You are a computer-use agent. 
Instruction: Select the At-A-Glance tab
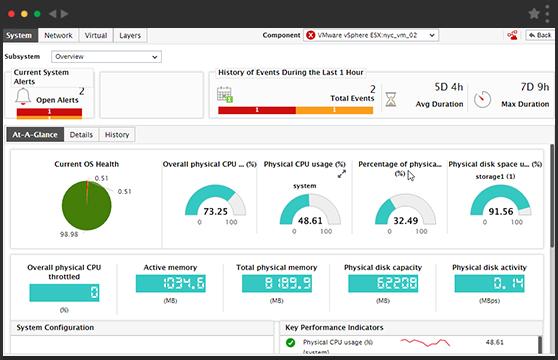click(35, 135)
